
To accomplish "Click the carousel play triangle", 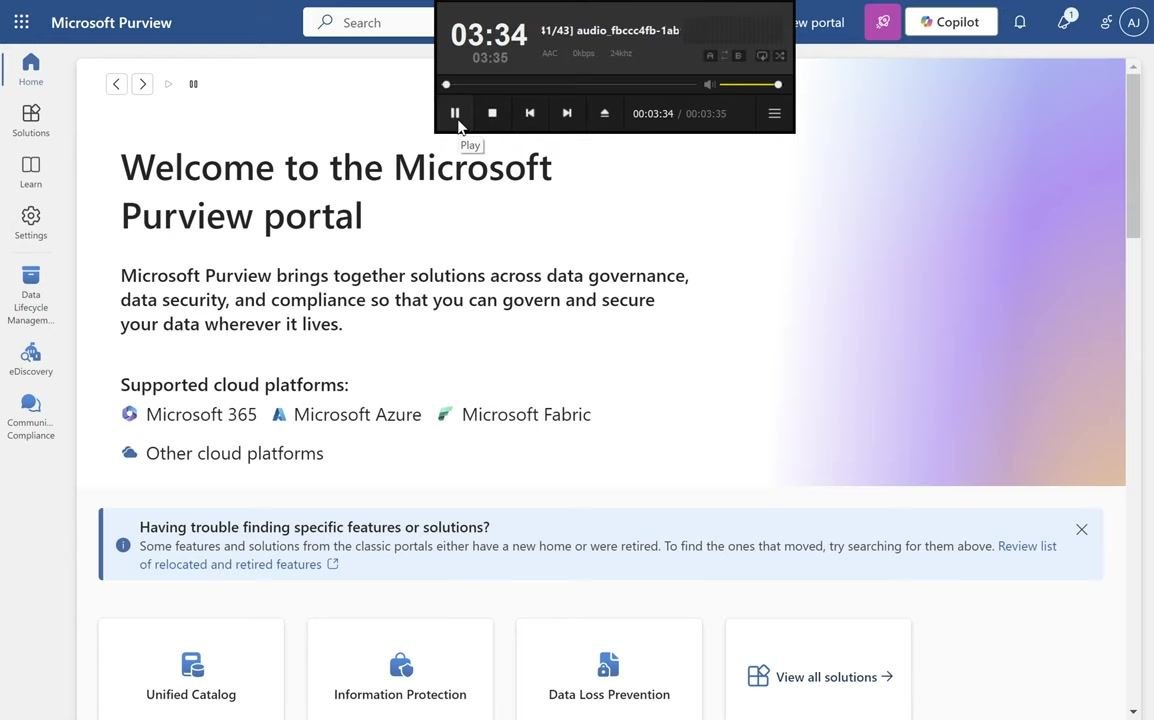I will coord(169,84).
